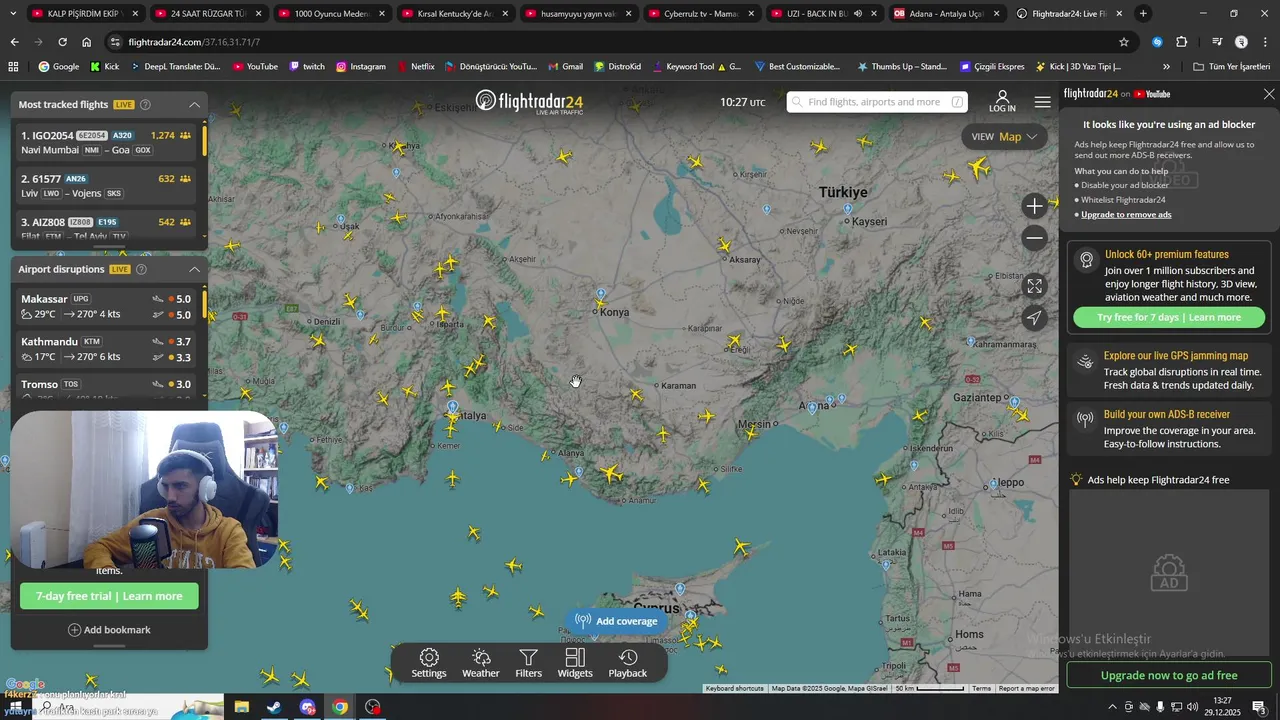Open Explore our live GPS jamming map
This screenshot has width=1280, height=720.
1169,370
